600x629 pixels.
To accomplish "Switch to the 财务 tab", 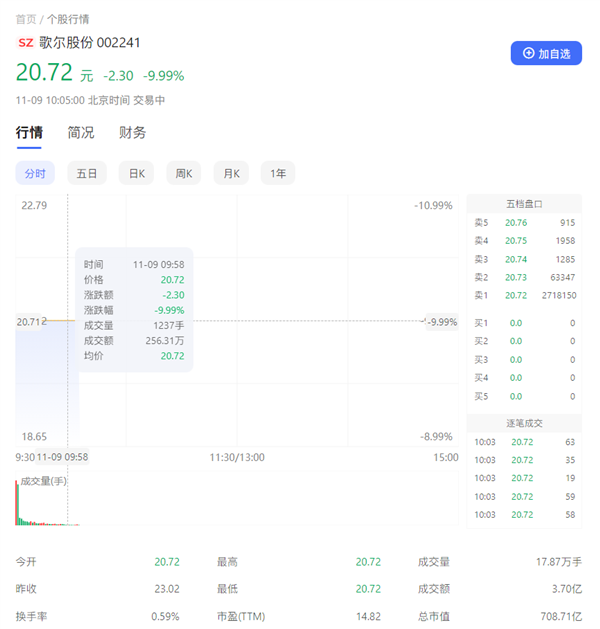I will coord(132,132).
